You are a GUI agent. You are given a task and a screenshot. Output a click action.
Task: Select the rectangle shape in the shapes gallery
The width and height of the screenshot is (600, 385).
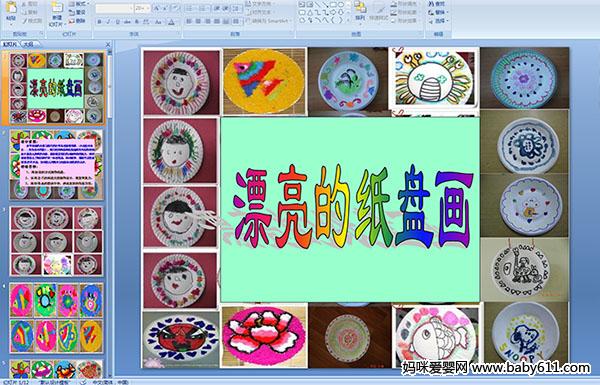pos(334,4)
